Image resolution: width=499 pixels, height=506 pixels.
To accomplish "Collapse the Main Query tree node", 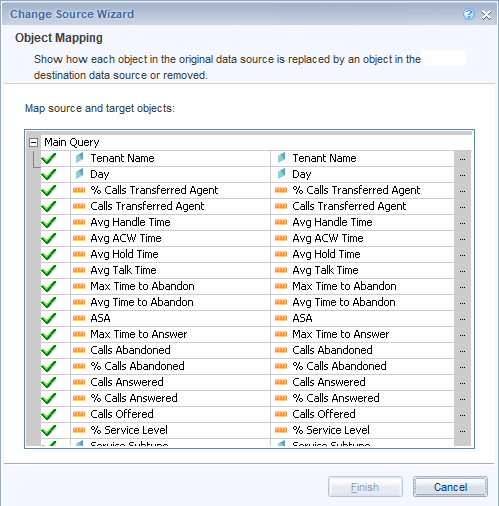I will [33, 142].
